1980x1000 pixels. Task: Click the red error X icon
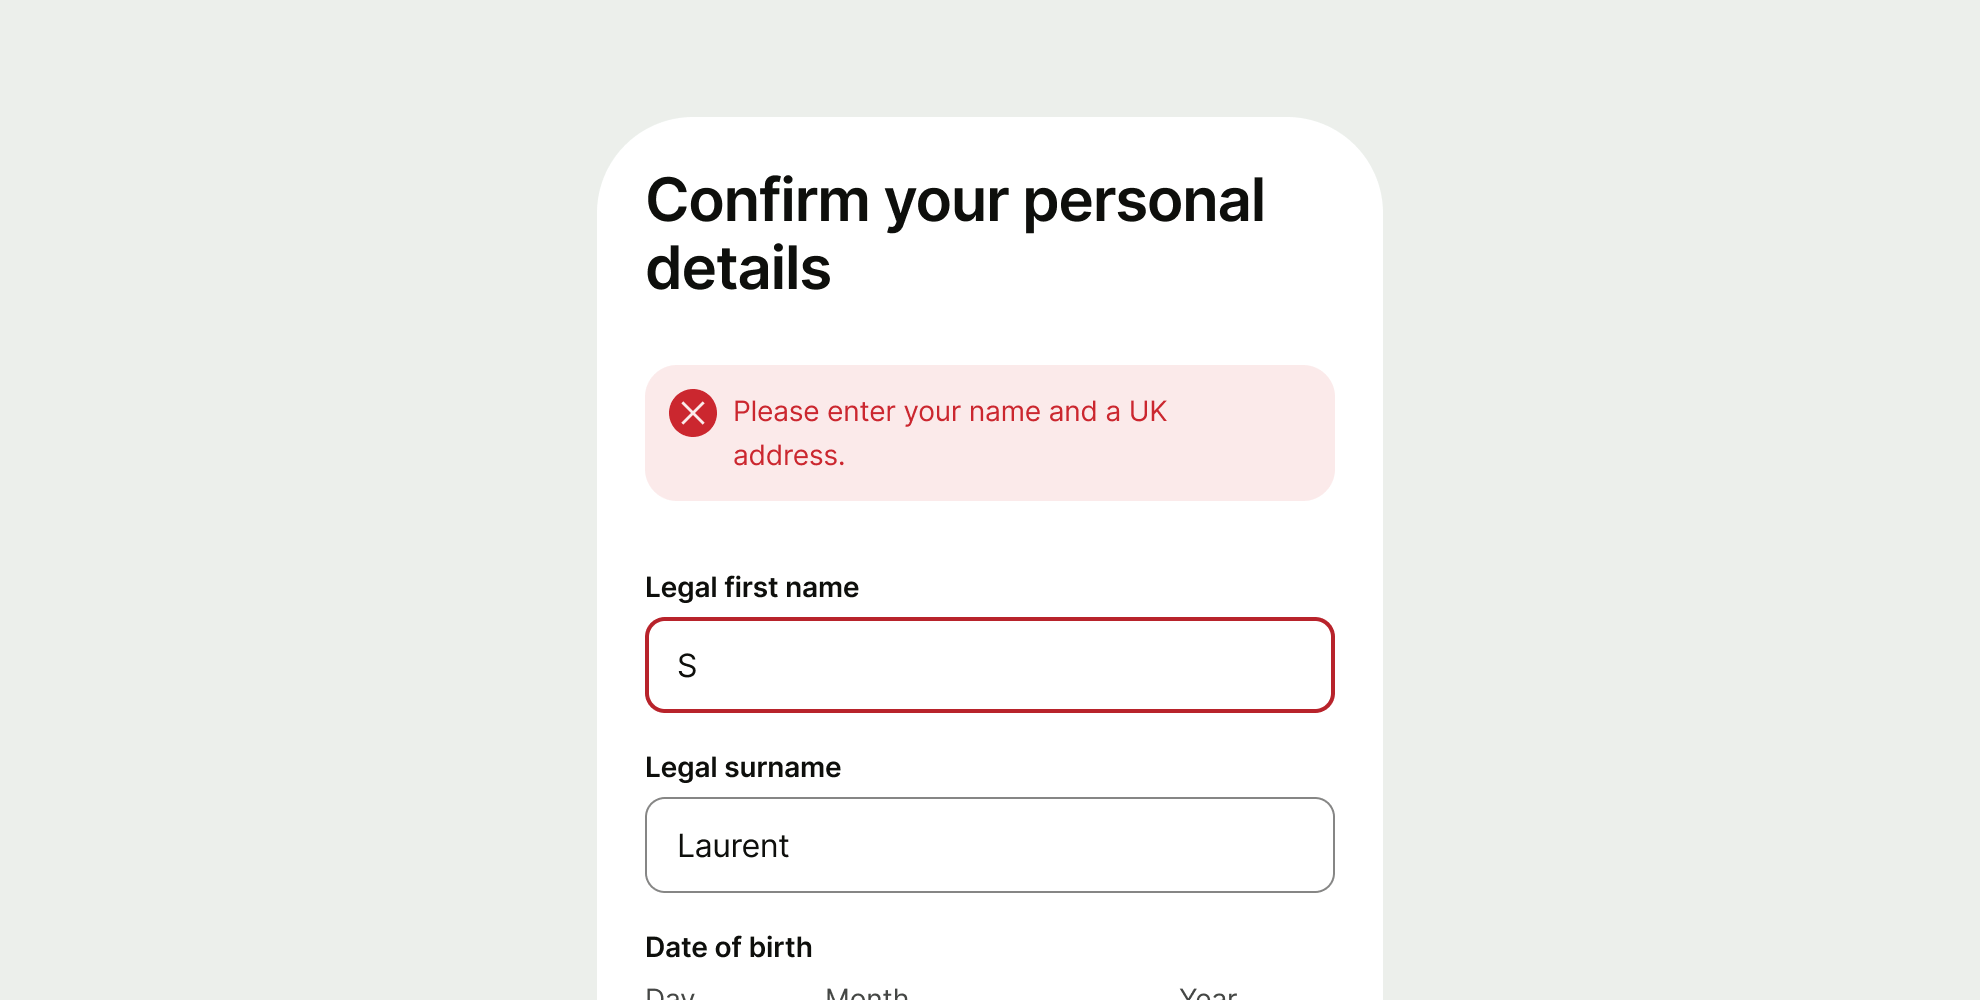(x=693, y=413)
